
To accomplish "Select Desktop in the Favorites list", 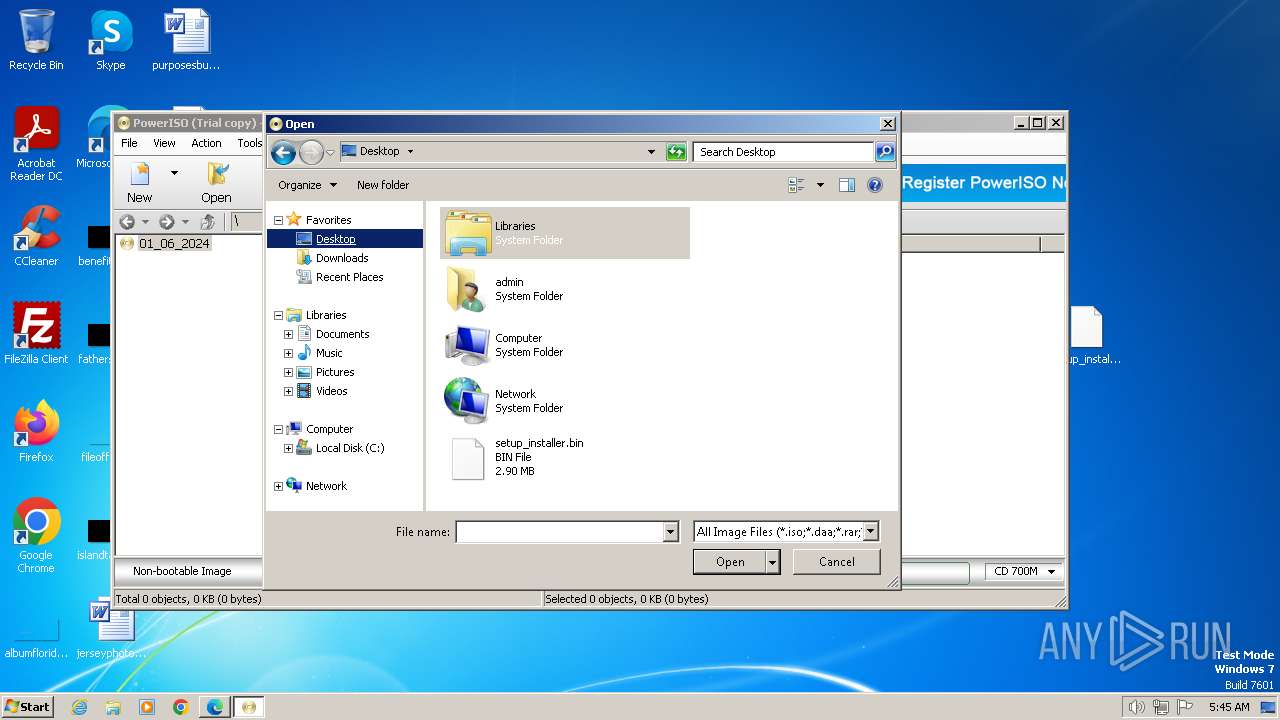I will pos(336,239).
